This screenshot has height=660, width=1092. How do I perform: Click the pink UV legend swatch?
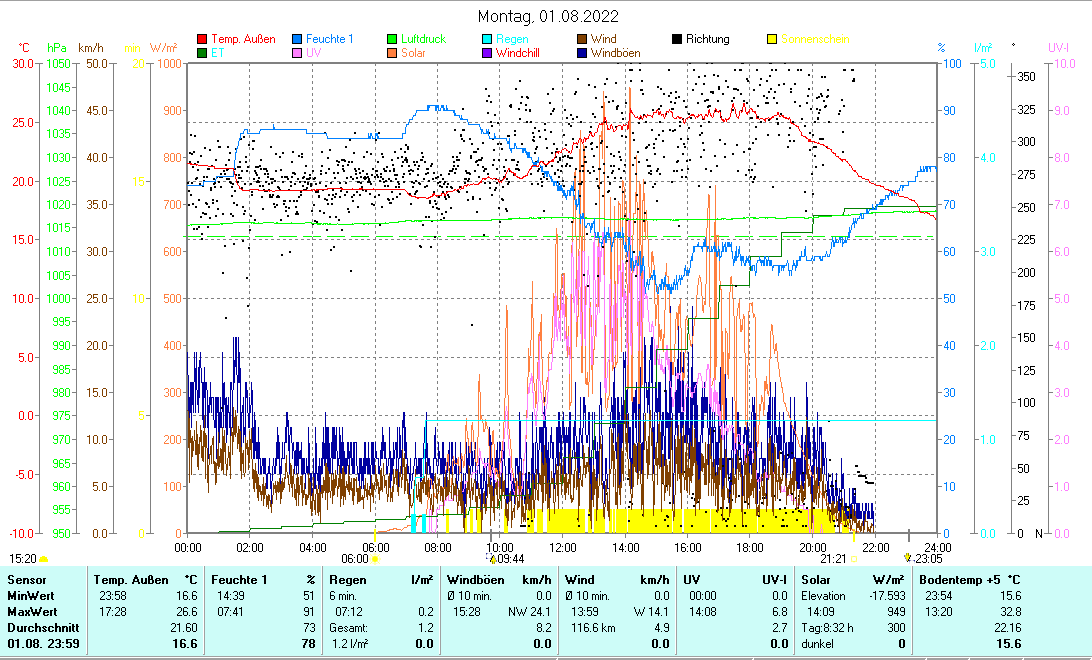(297, 53)
